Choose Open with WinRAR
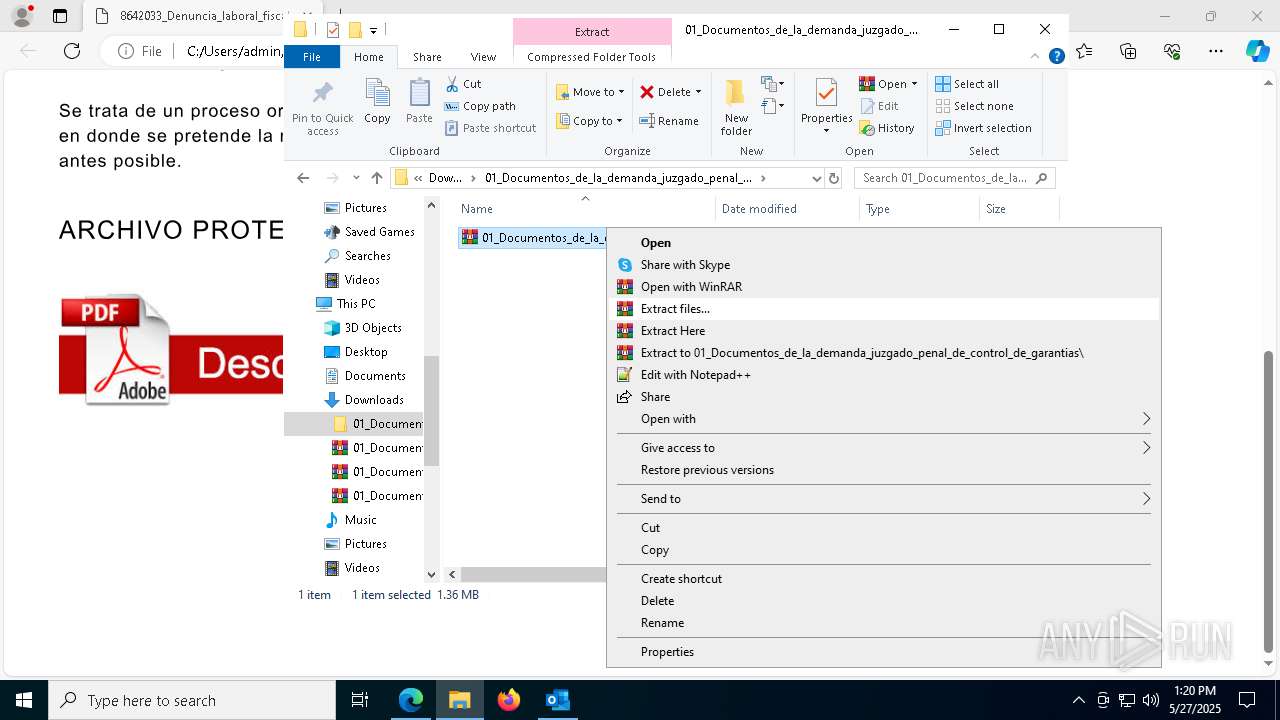 [x=883, y=287]
